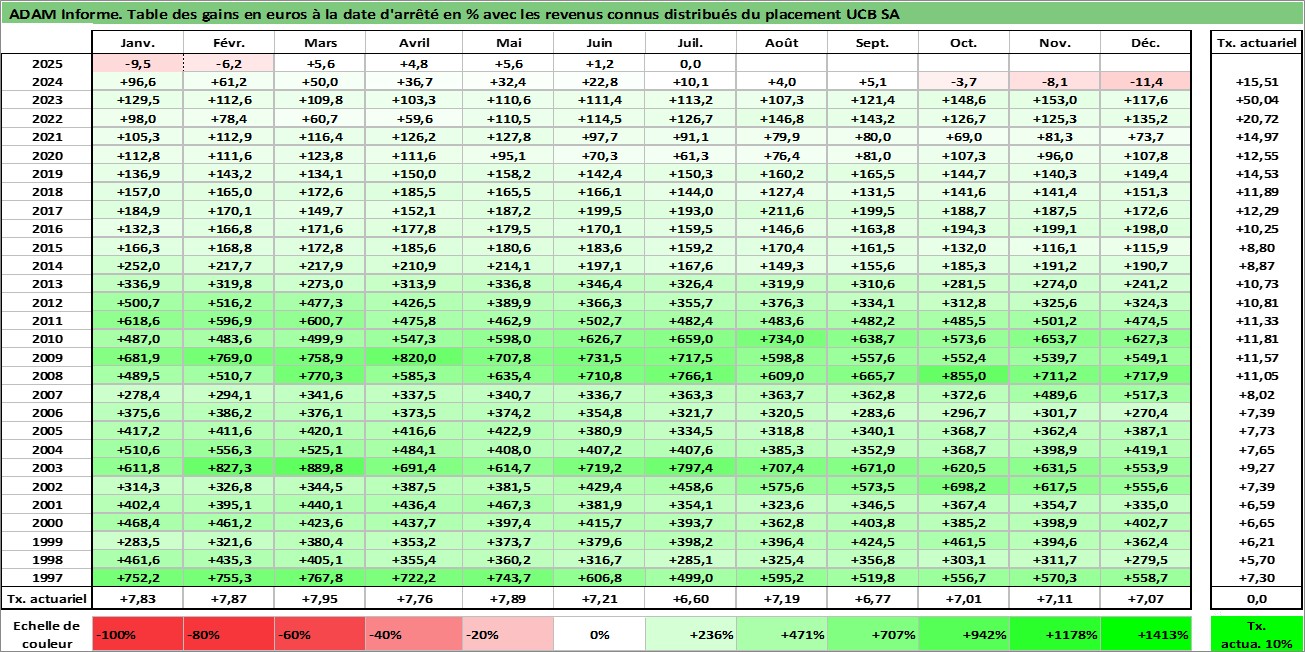This screenshot has height=652, width=1305.
Task: Select the +6,60 actuarial rate under Juil.
Action: (x=690, y=598)
